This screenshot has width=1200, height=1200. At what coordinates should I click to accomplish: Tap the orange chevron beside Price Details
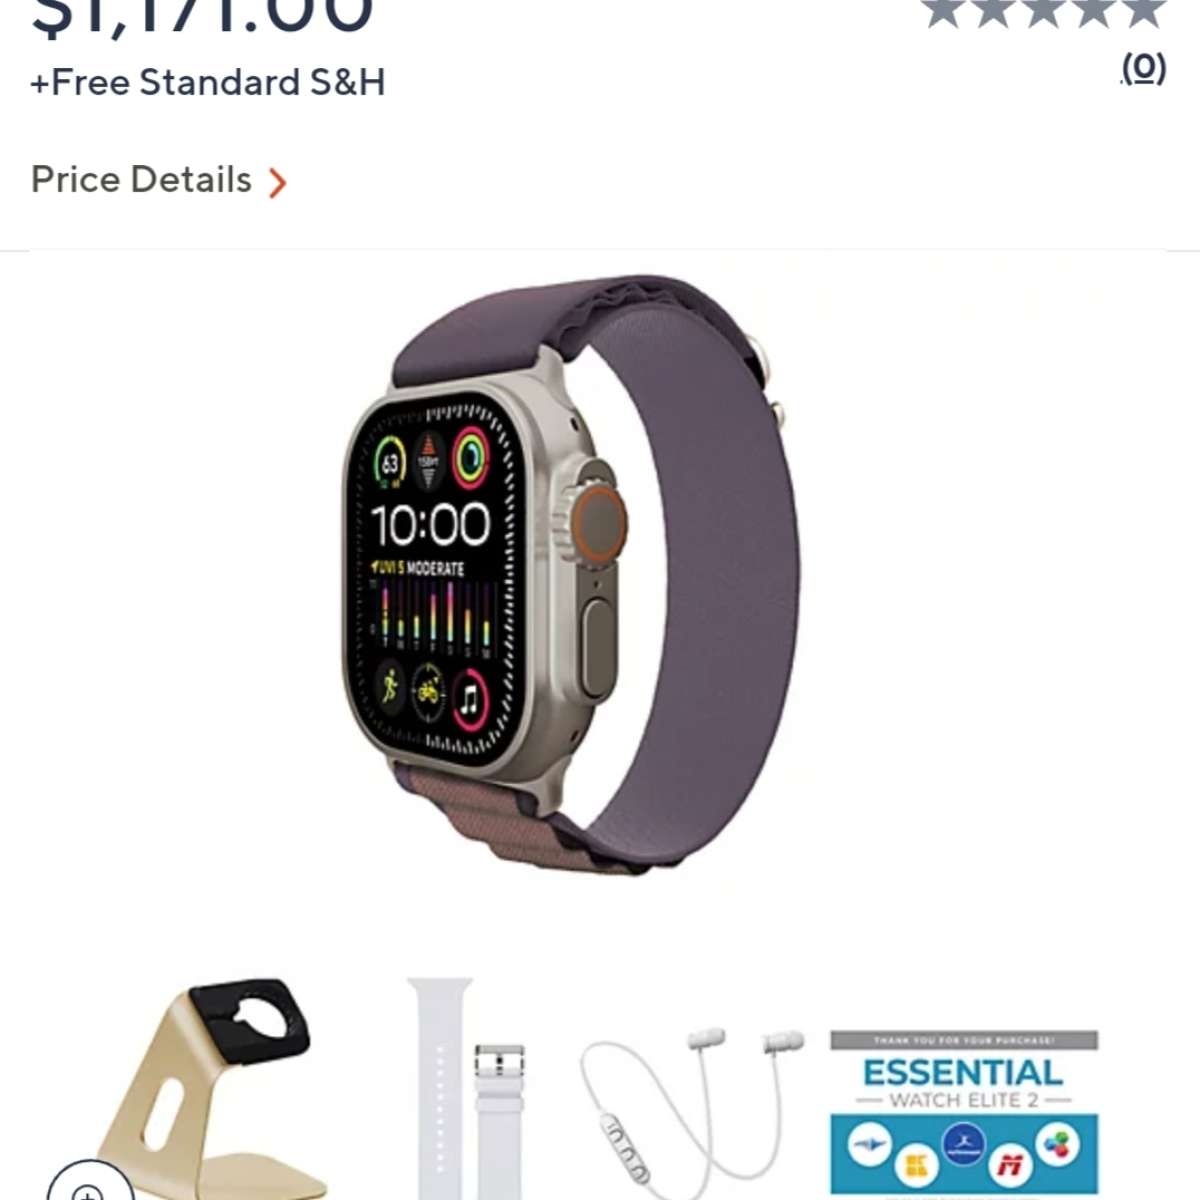(x=277, y=182)
